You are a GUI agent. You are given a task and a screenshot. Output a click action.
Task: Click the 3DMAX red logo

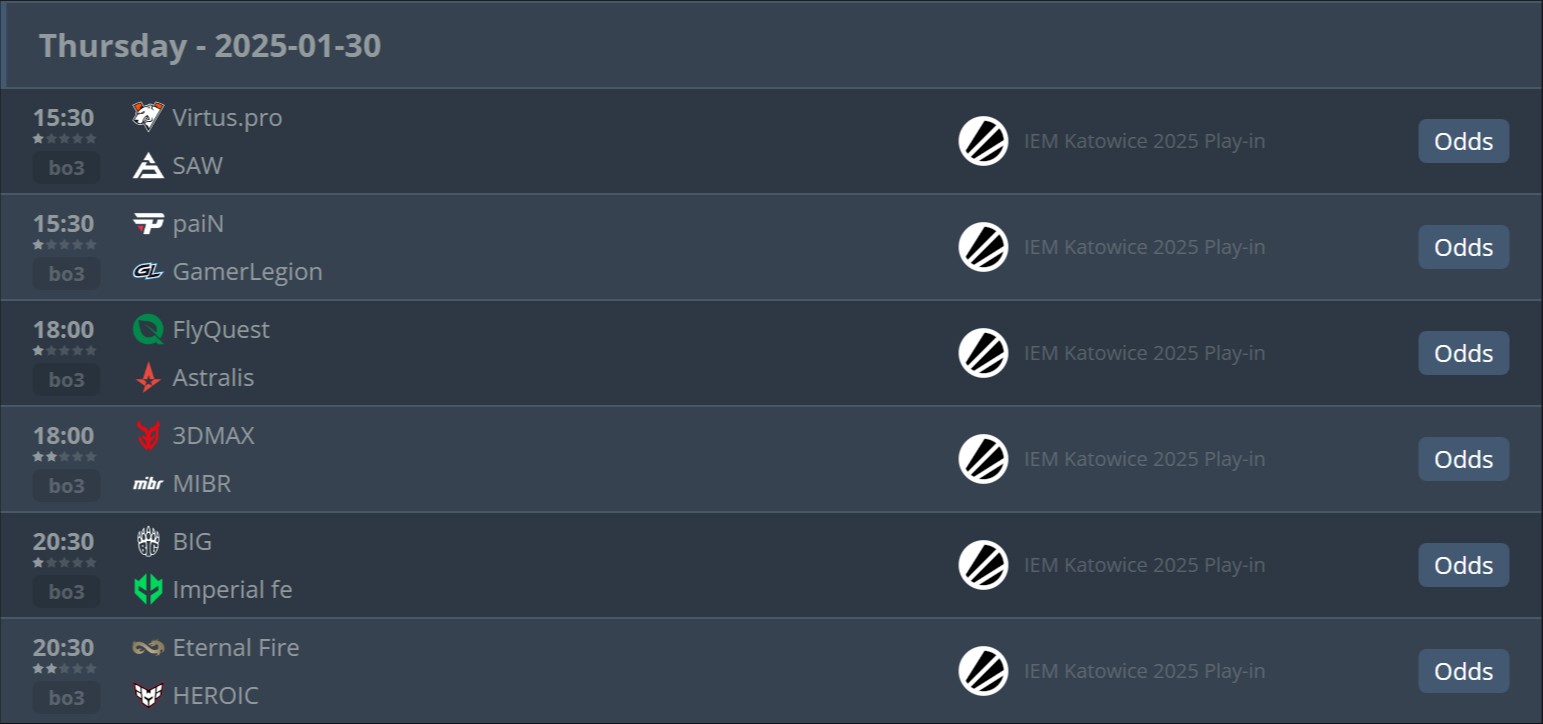click(x=148, y=435)
